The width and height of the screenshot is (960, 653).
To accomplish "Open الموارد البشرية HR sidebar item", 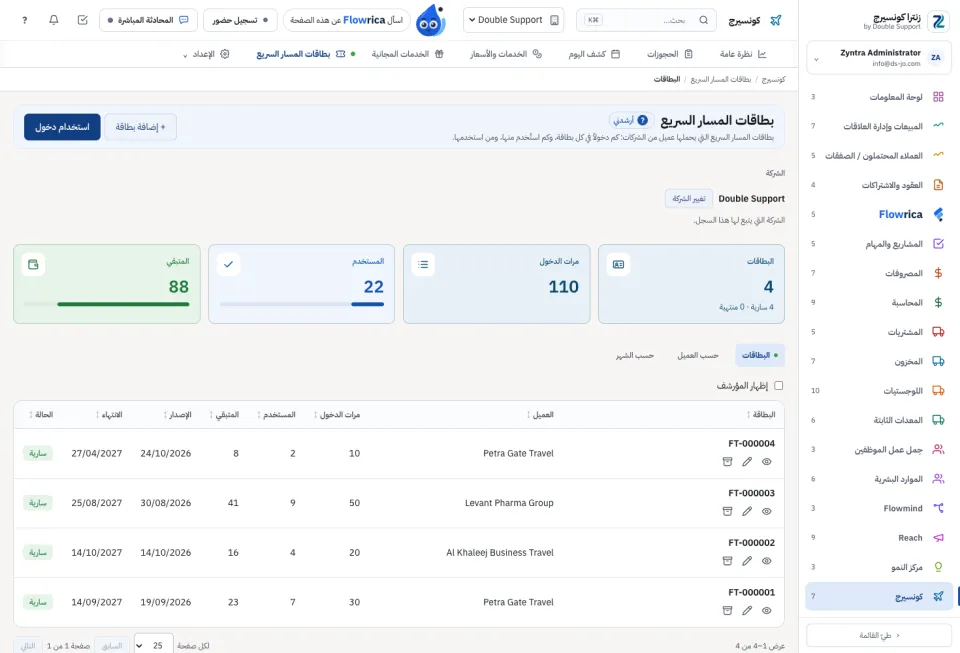I will [x=879, y=479].
